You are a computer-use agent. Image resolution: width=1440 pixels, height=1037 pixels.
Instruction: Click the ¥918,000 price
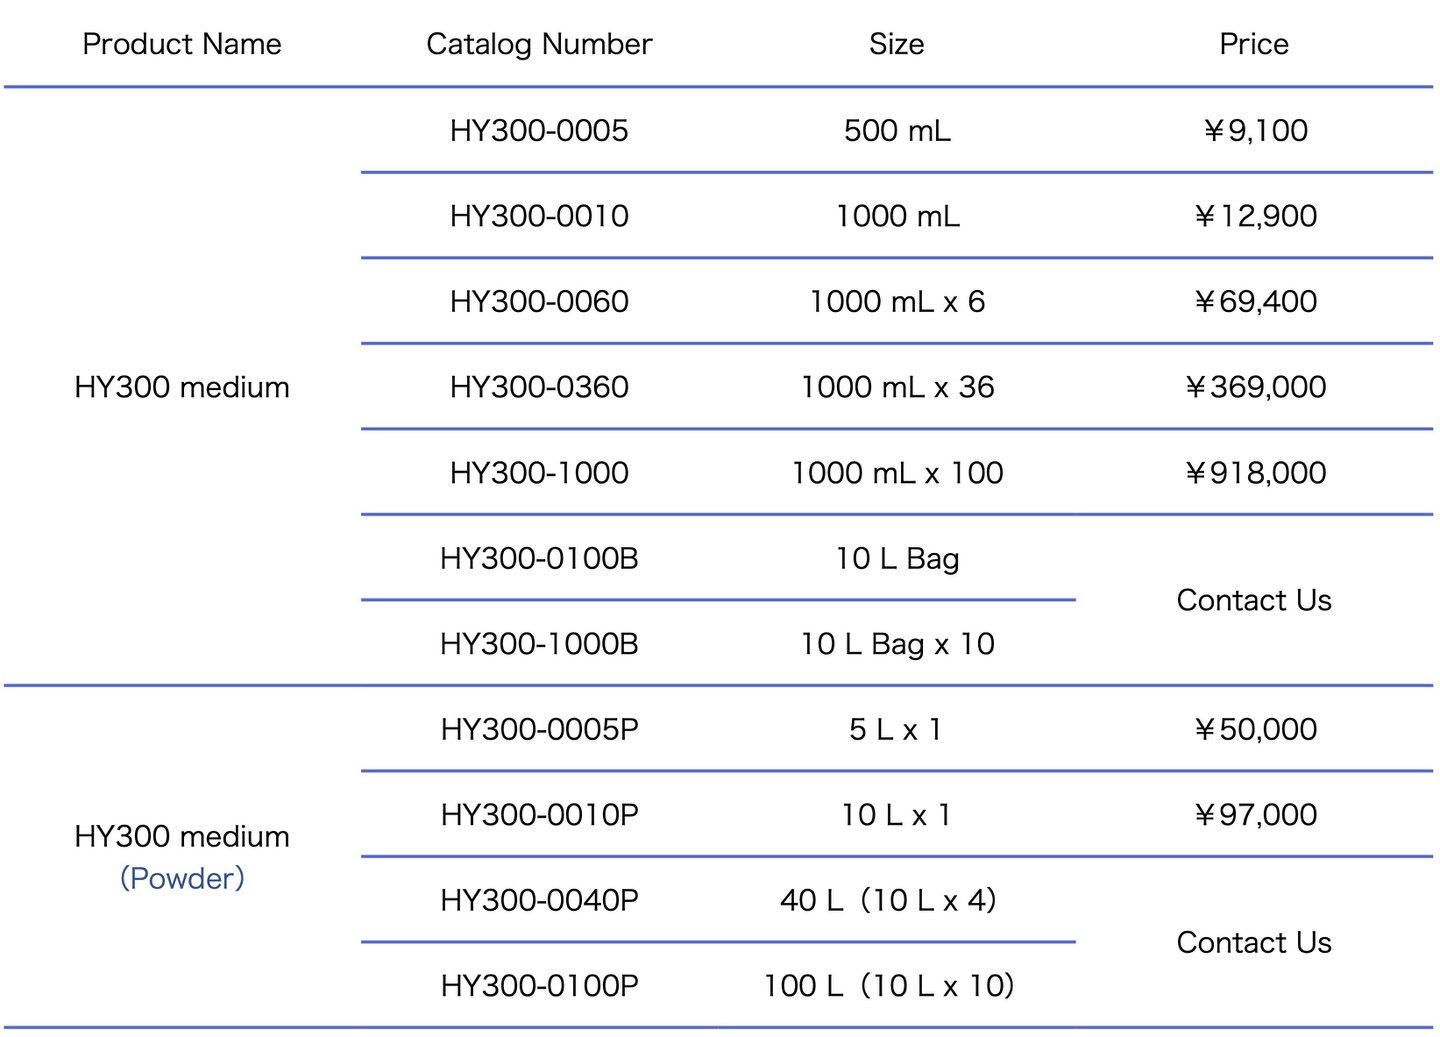[x=1255, y=473]
